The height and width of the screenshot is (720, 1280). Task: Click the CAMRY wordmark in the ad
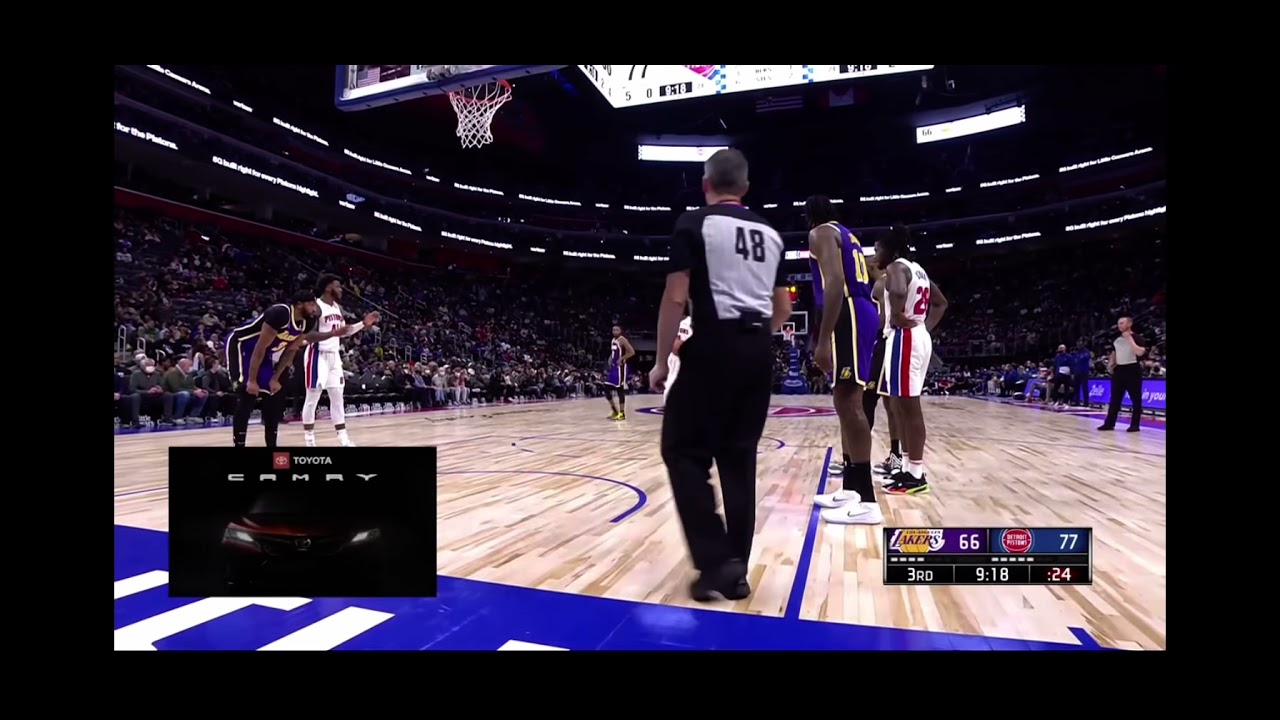[302, 478]
